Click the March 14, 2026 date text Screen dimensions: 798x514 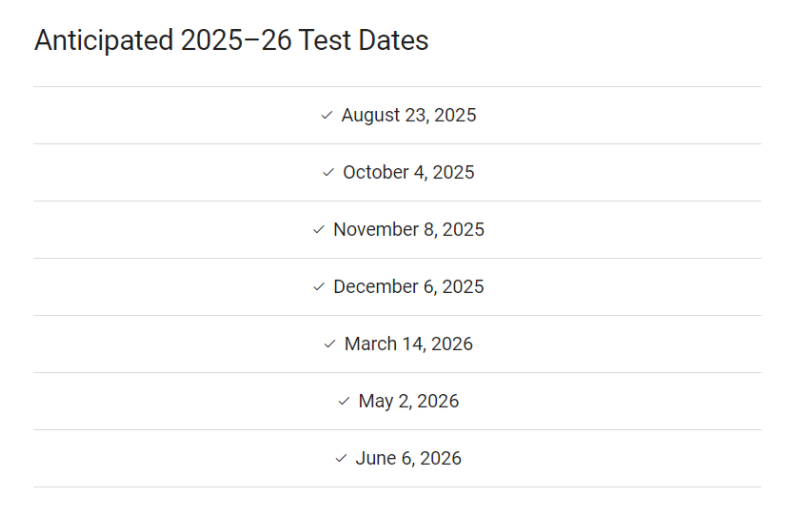pos(408,344)
